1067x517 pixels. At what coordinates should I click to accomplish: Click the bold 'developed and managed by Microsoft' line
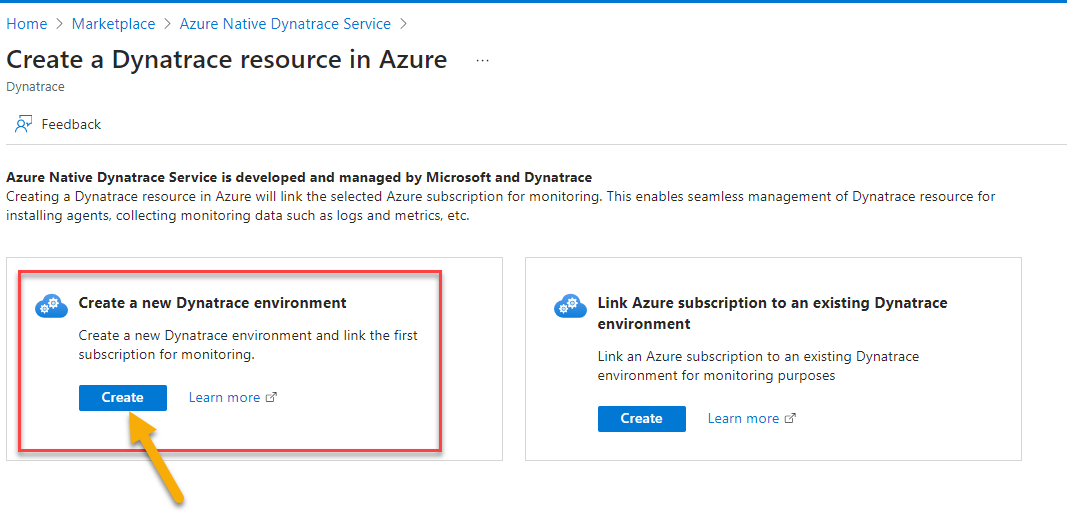(299, 177)
